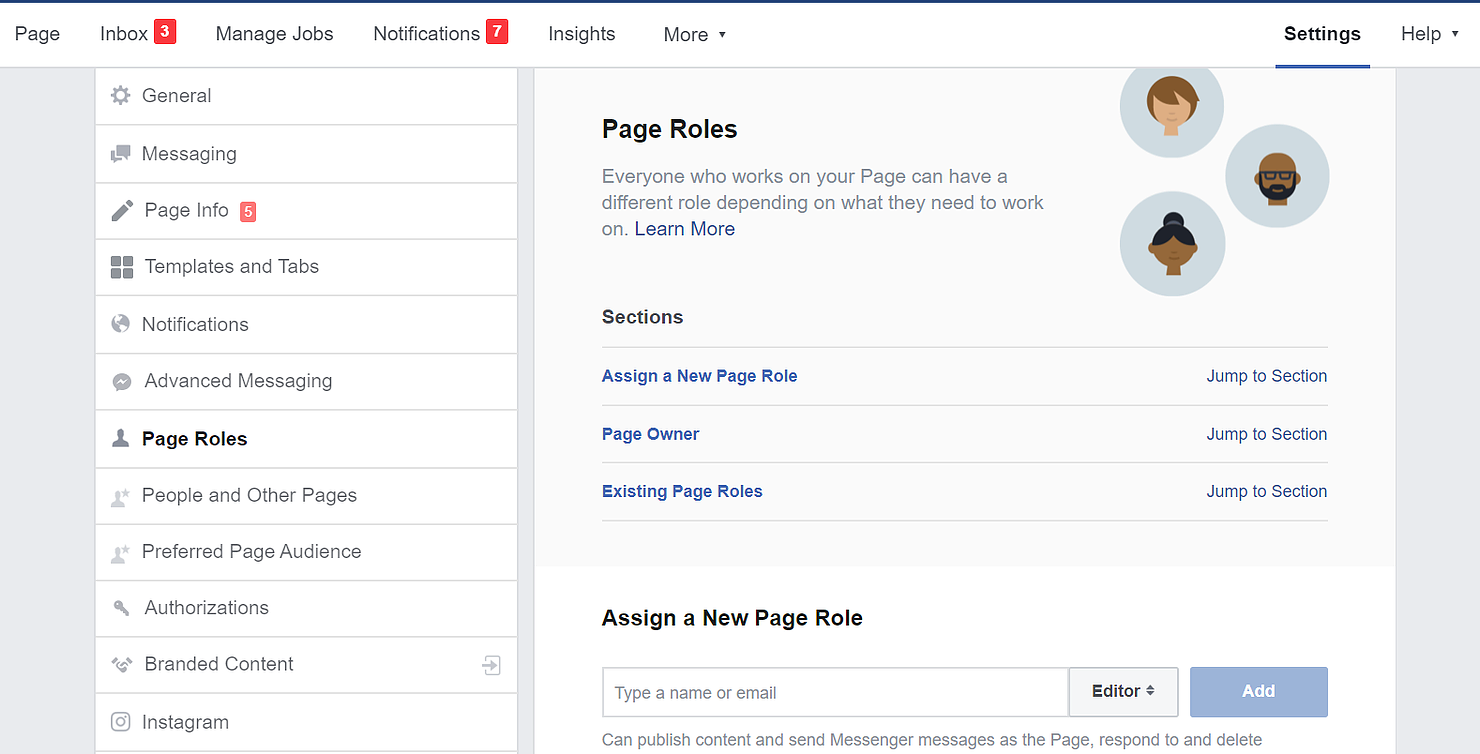The image size is (1480, 754).
Task: Select Page Roles in the sidebar
Action: [306, 438]
